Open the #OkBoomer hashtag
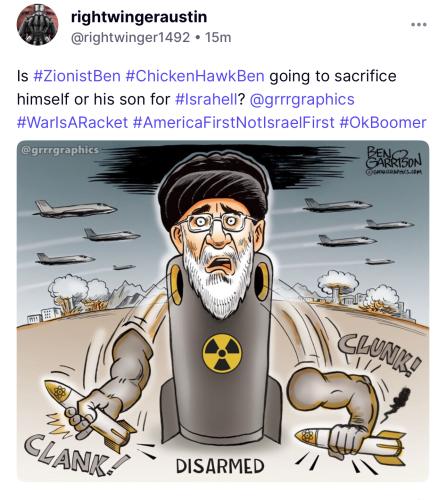The width and height of the screenshot is (446, 500). point(383,122)
